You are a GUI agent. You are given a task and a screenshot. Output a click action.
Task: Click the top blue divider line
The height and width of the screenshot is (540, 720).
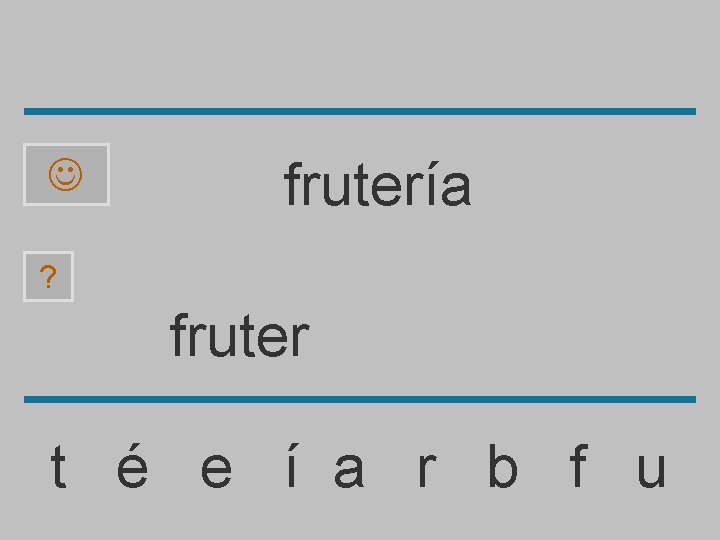coord(360,111)
